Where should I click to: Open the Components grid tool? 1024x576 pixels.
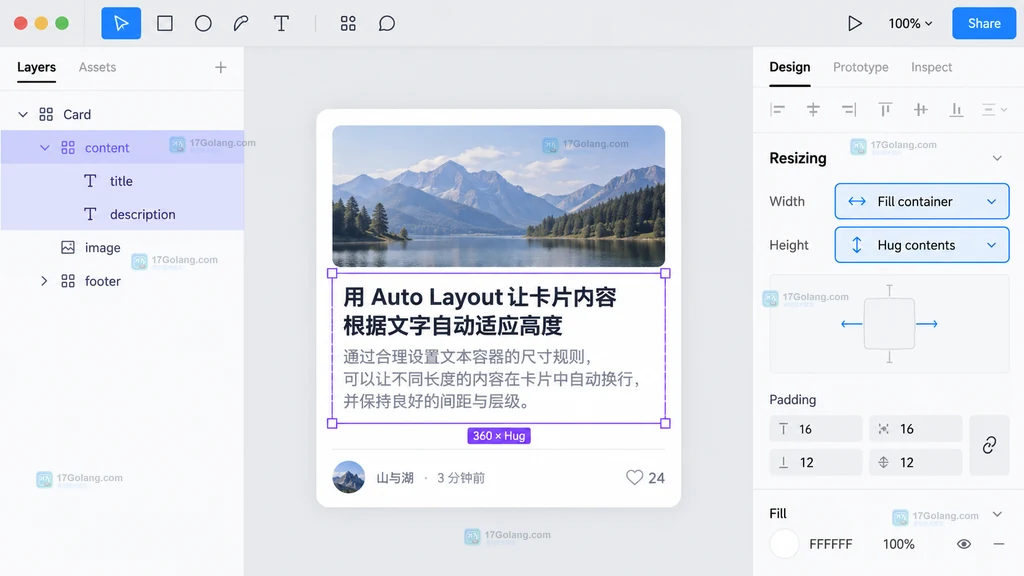coord(348,24)
